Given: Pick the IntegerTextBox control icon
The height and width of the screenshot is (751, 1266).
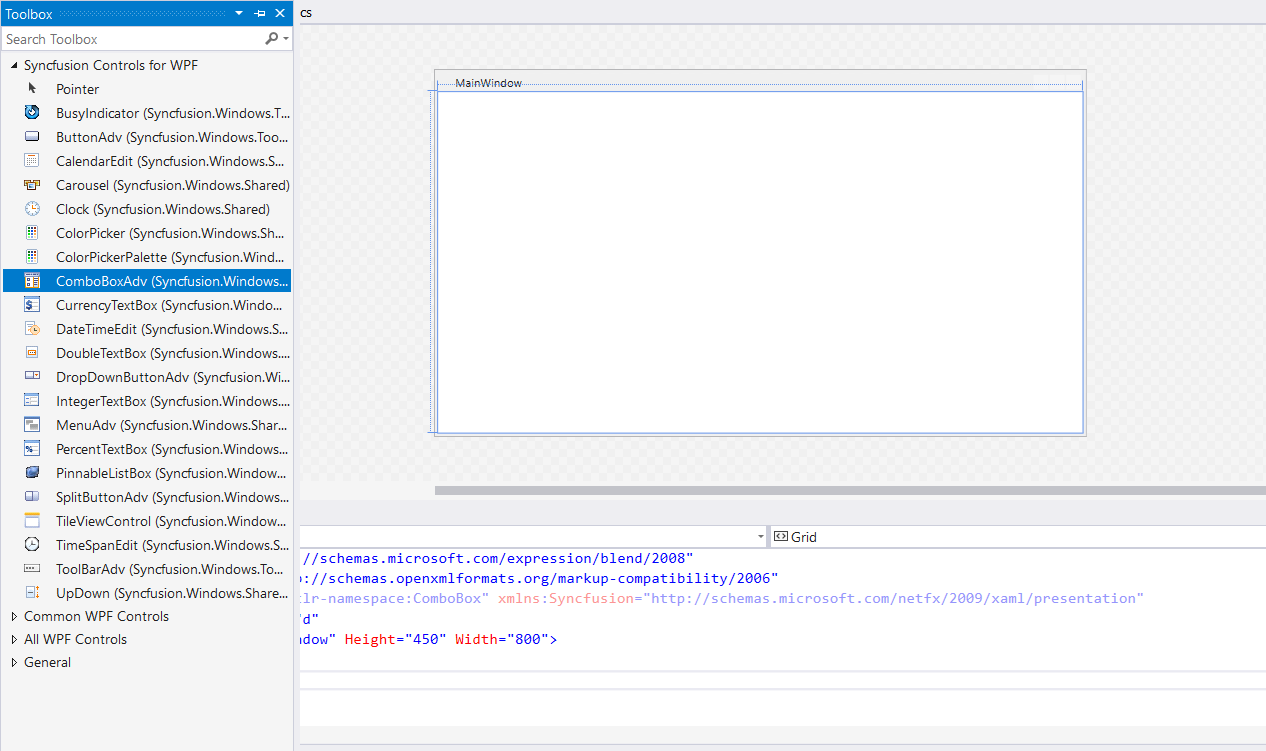Looking at the screenshot, I should (32, 401).
